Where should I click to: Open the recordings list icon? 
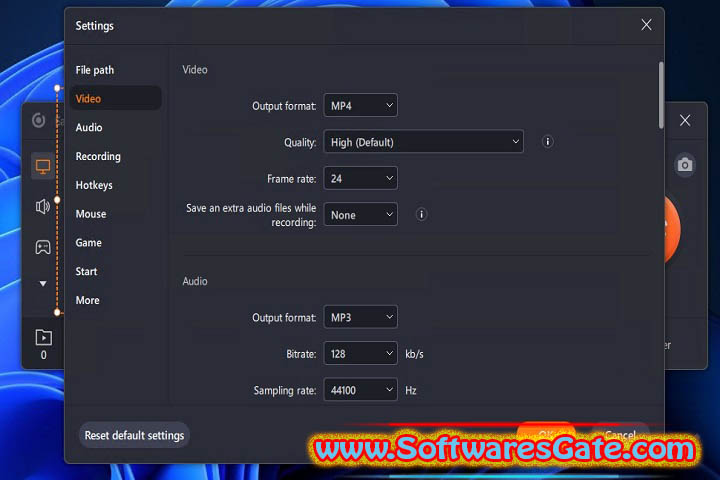pyautogui.click(x=43, y=338)
